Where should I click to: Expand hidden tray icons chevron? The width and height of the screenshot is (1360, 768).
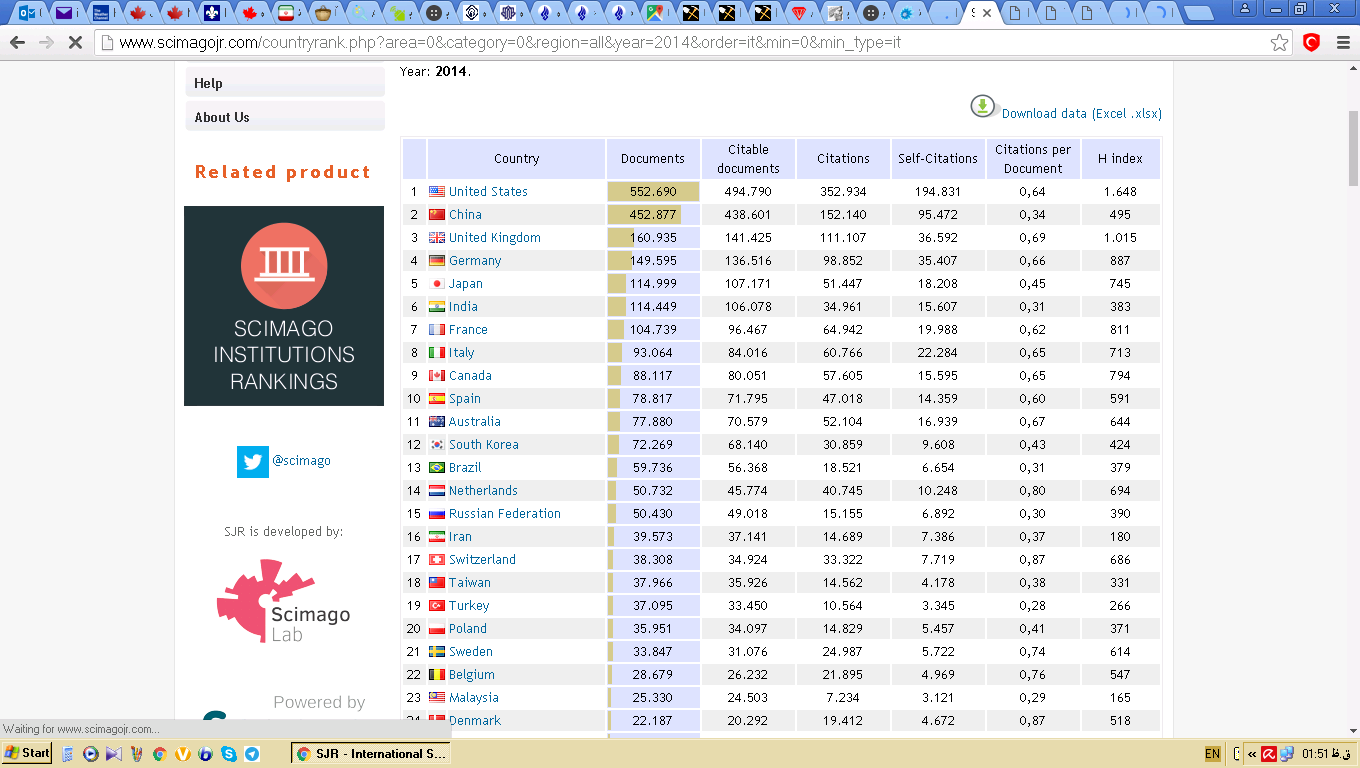1252,754
